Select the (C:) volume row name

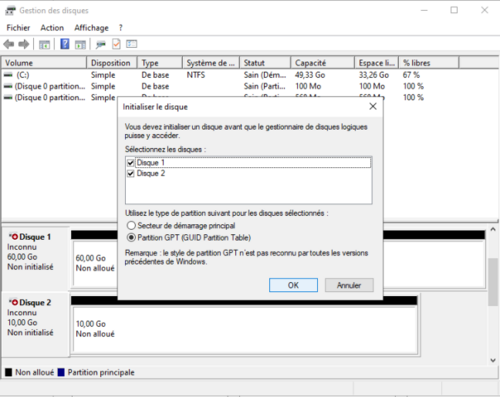click(23, 75)
